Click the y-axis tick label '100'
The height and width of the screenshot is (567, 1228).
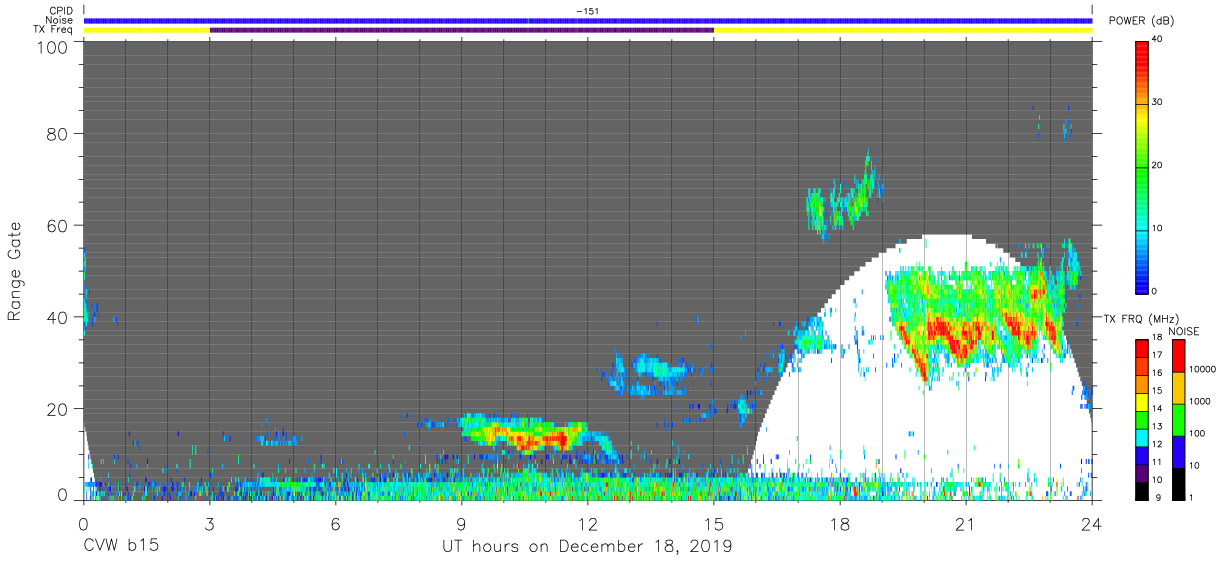pos(53,47)
